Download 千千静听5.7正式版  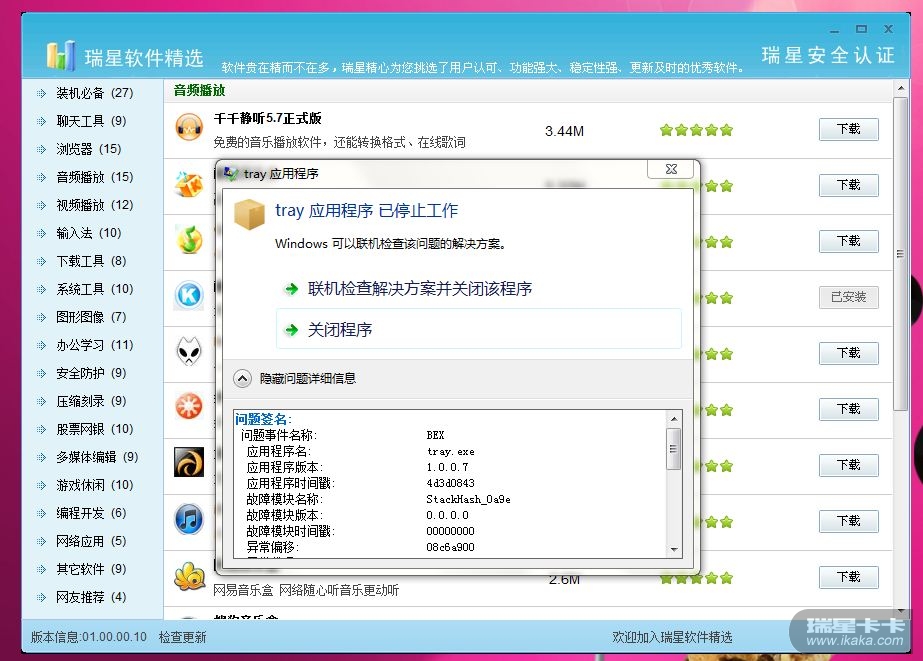click(x=848, y=129)
